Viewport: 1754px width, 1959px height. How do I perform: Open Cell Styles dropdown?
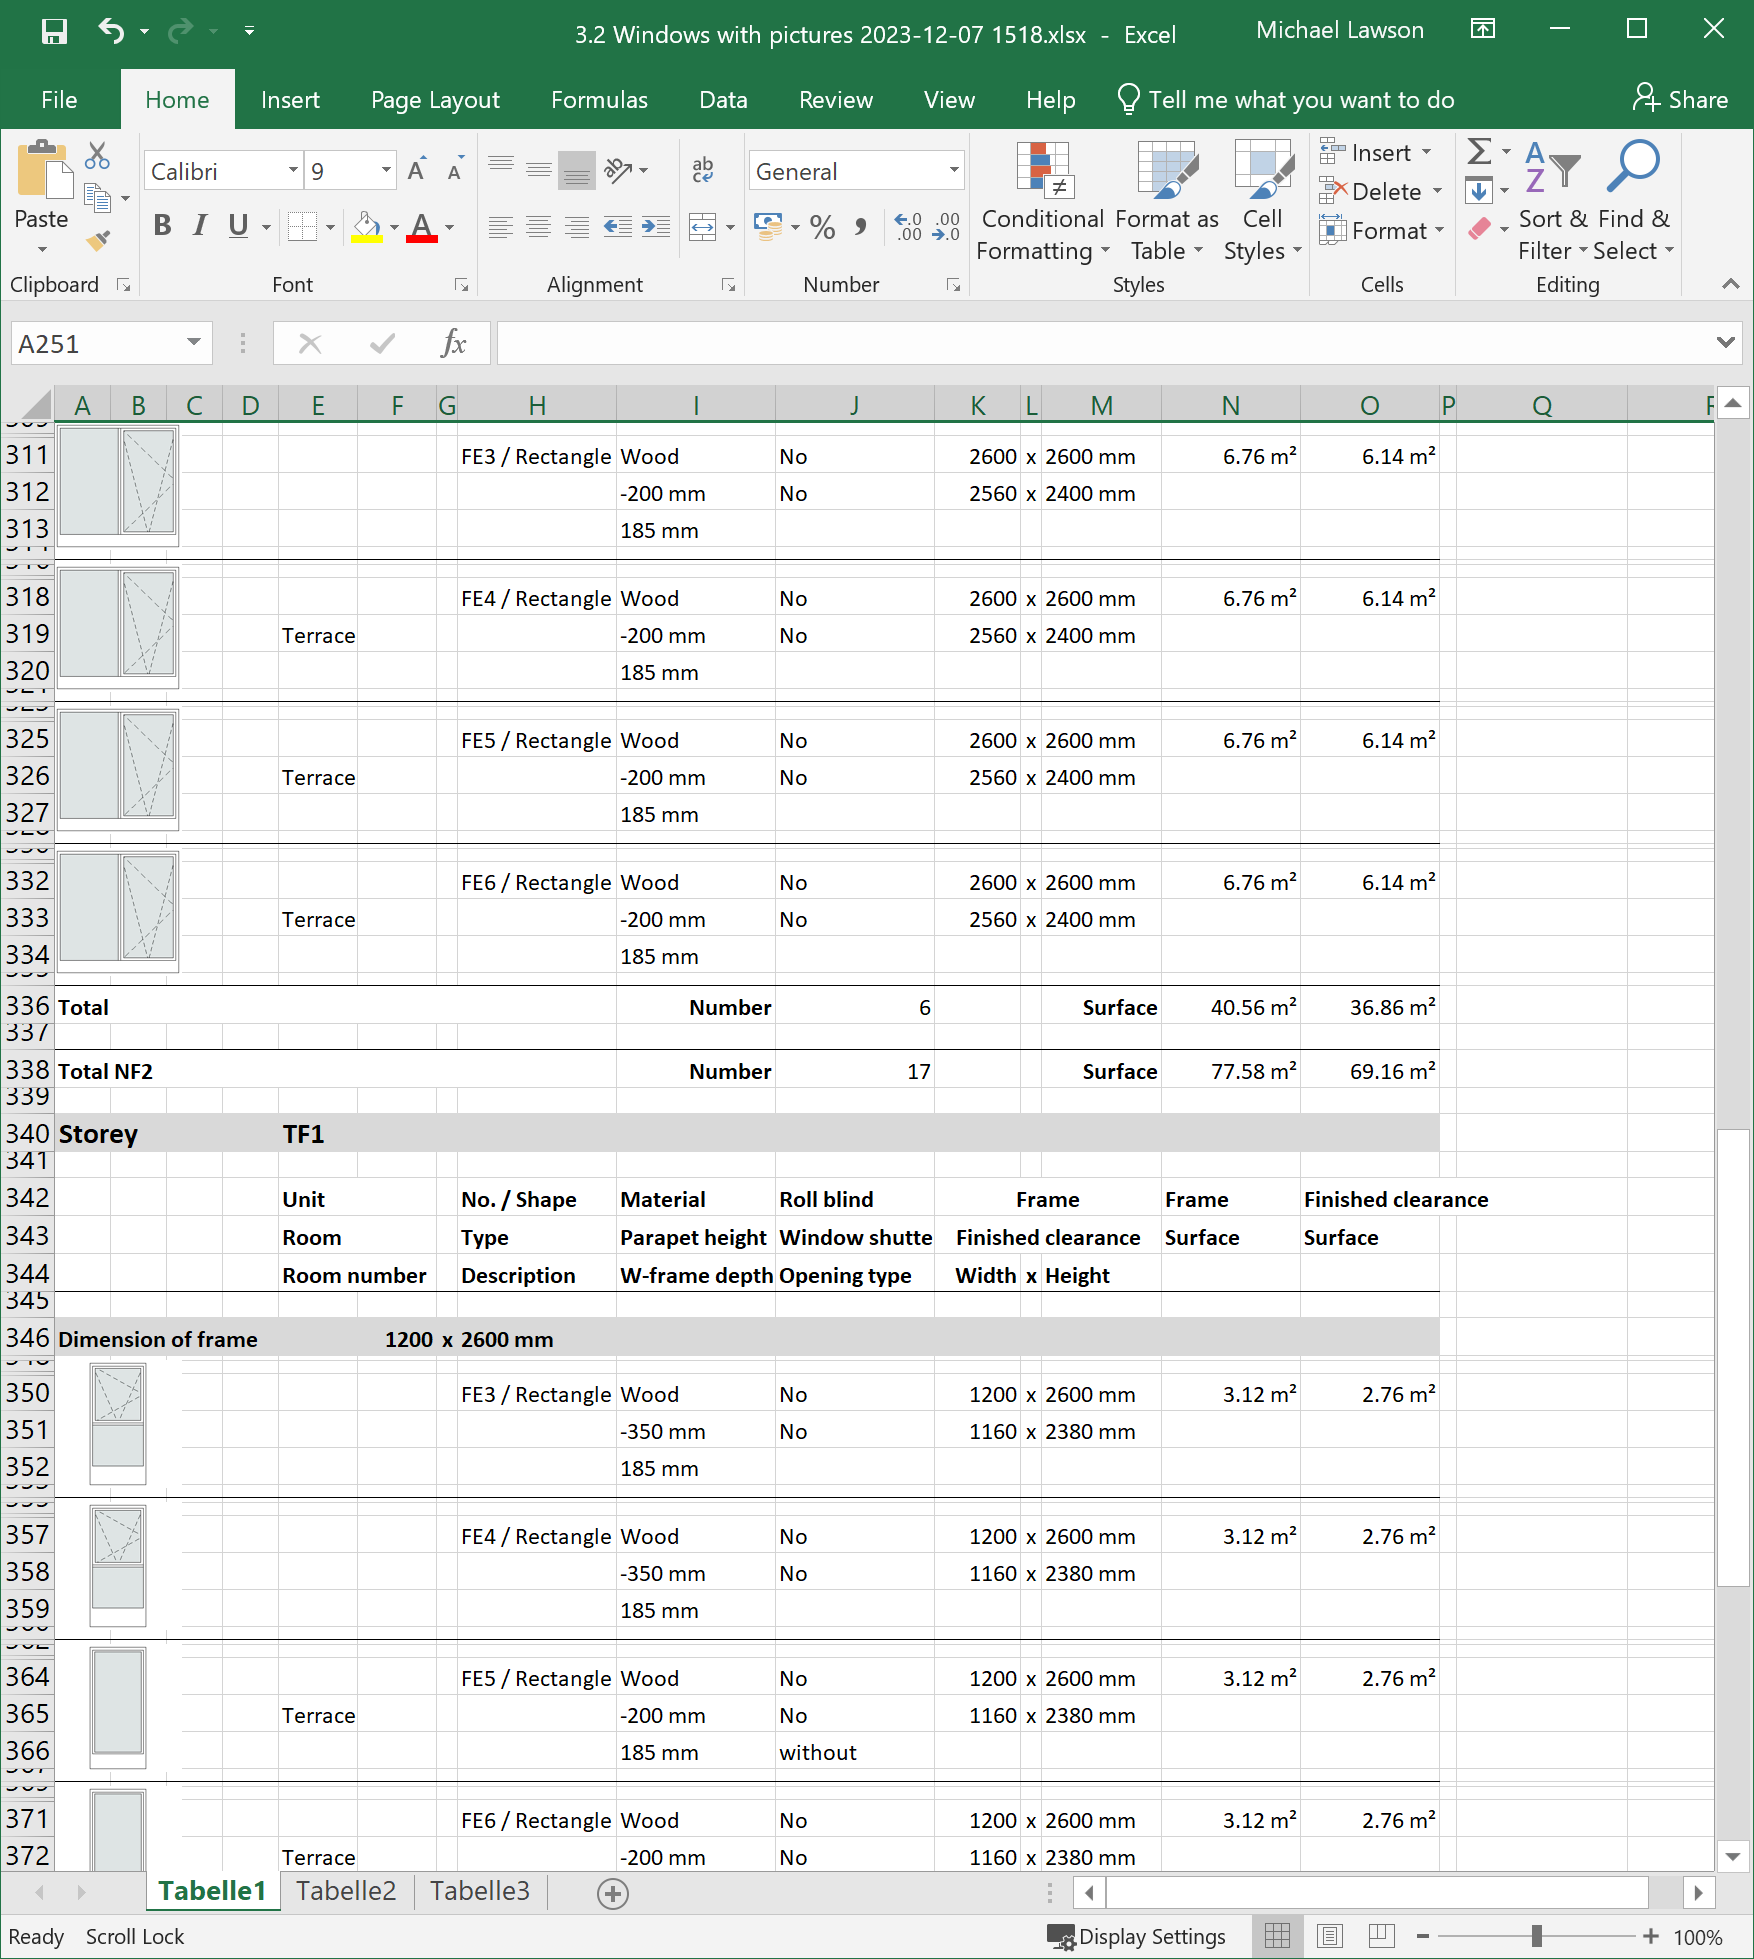tap(1263, 202)
